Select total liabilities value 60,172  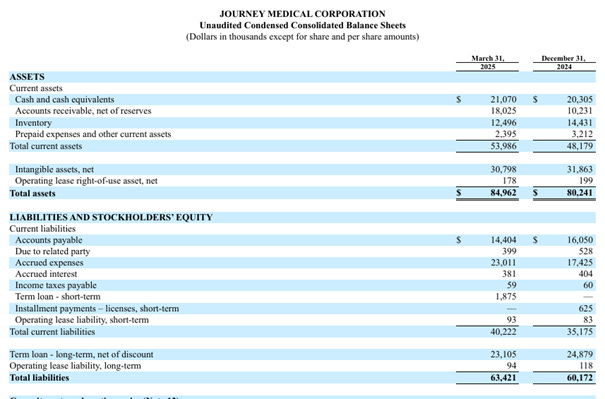(580, 378)
